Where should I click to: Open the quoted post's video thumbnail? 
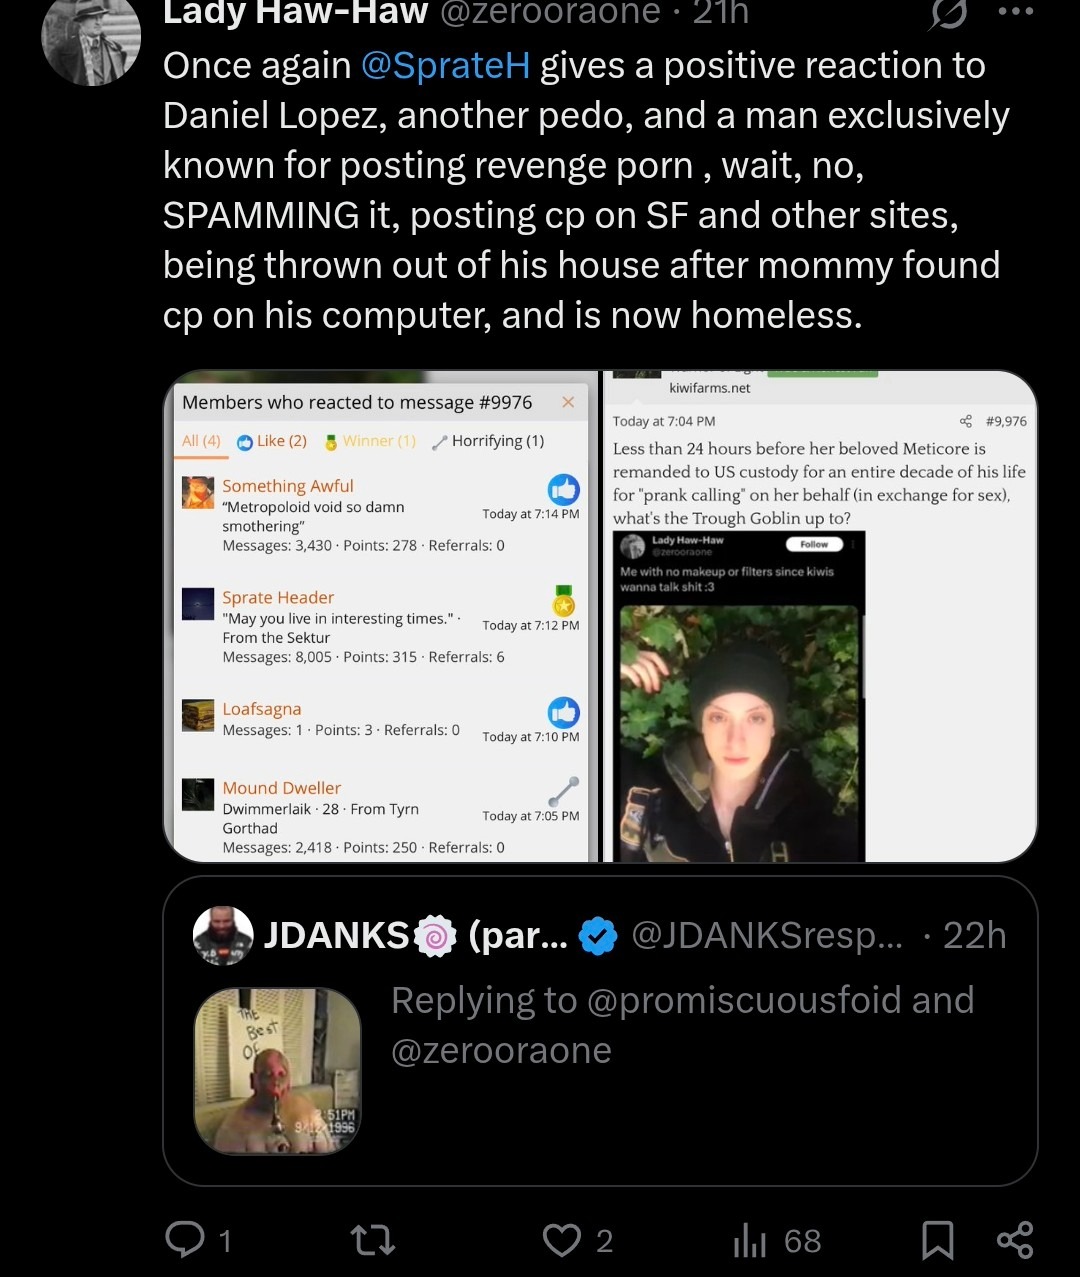(277, 1071)
